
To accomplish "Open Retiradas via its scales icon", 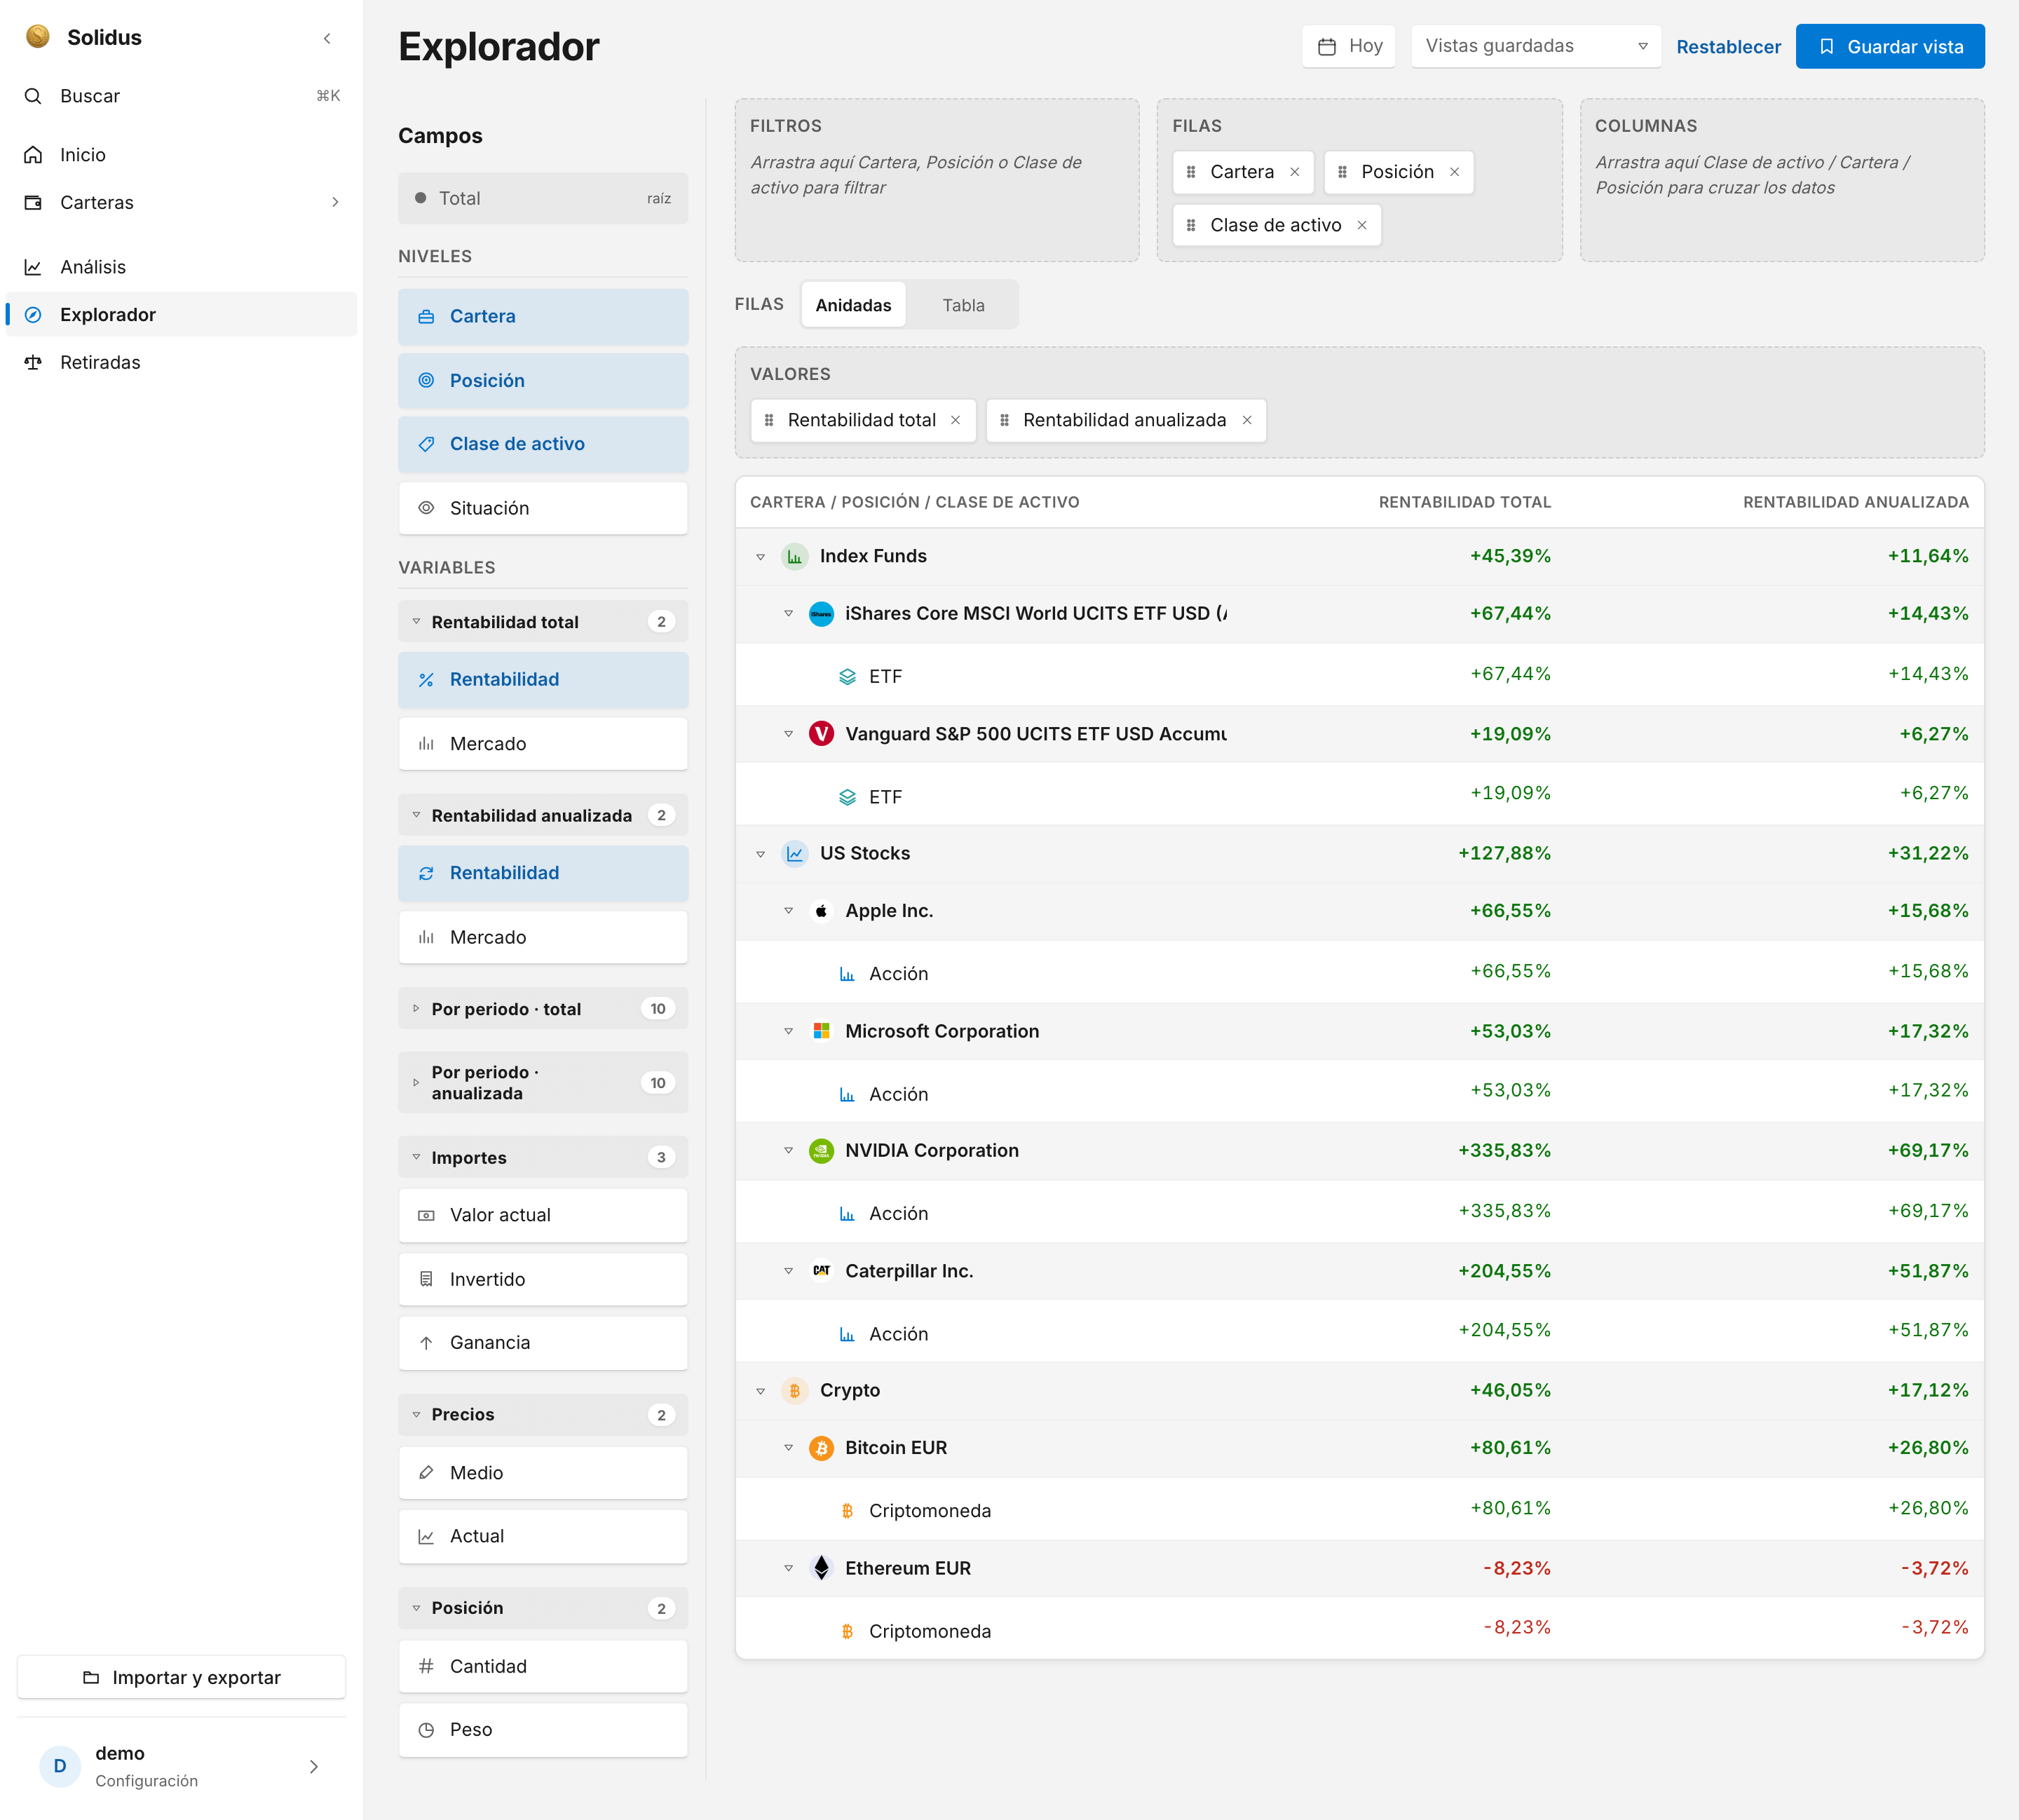I will (33, 362).
